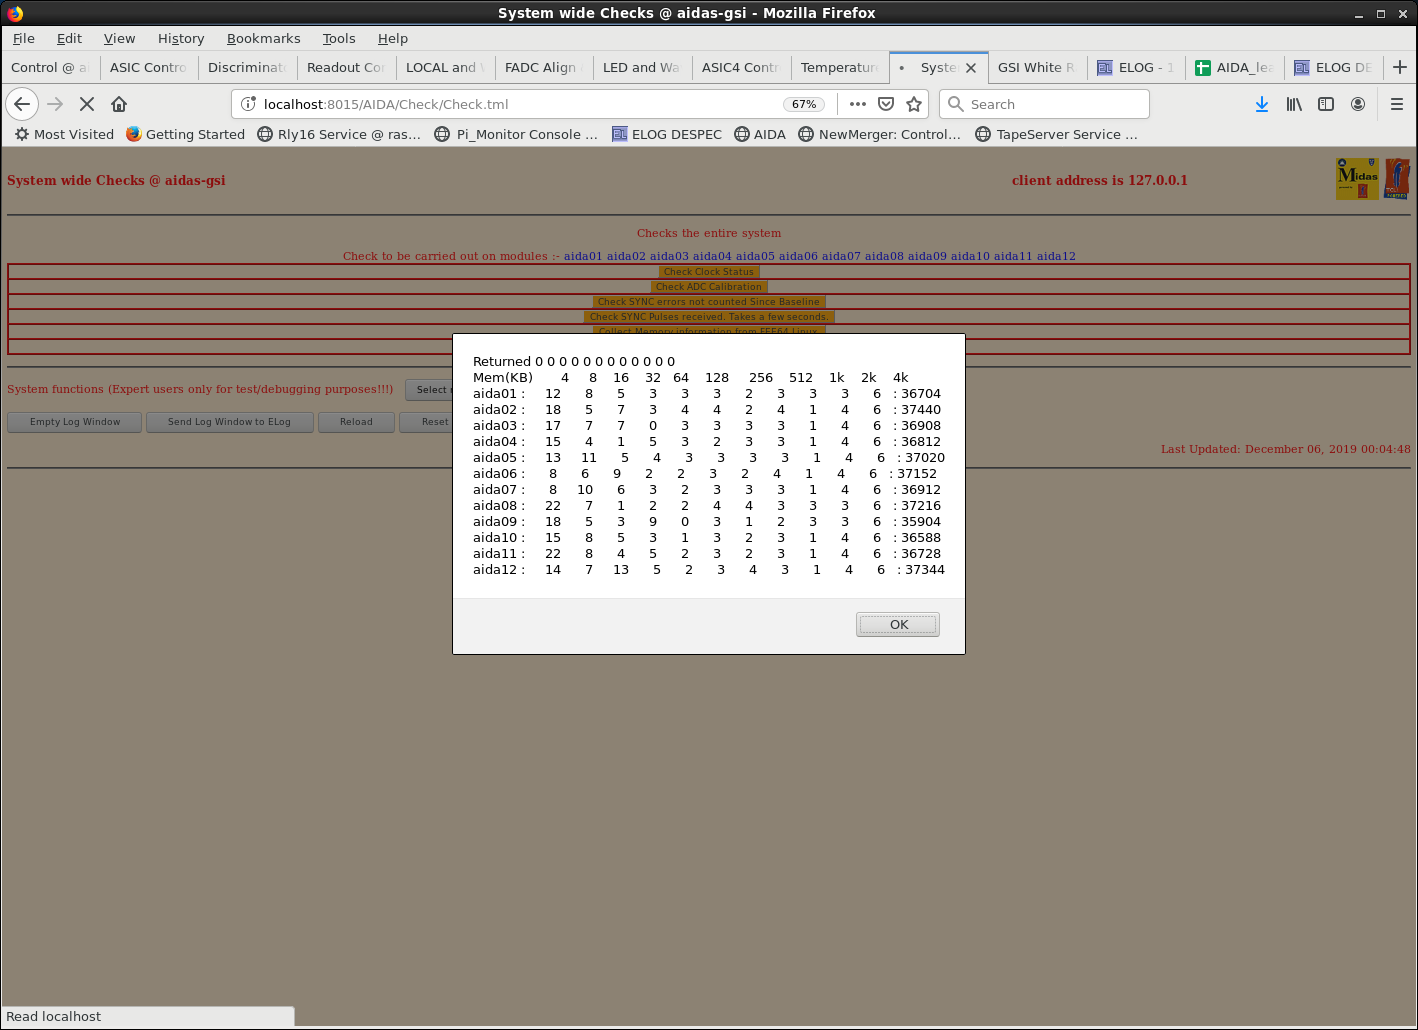Open page actions three-dot menu
This screenshot has height=1030, width=1418.
pyautogui.click(x=857, y=104)
